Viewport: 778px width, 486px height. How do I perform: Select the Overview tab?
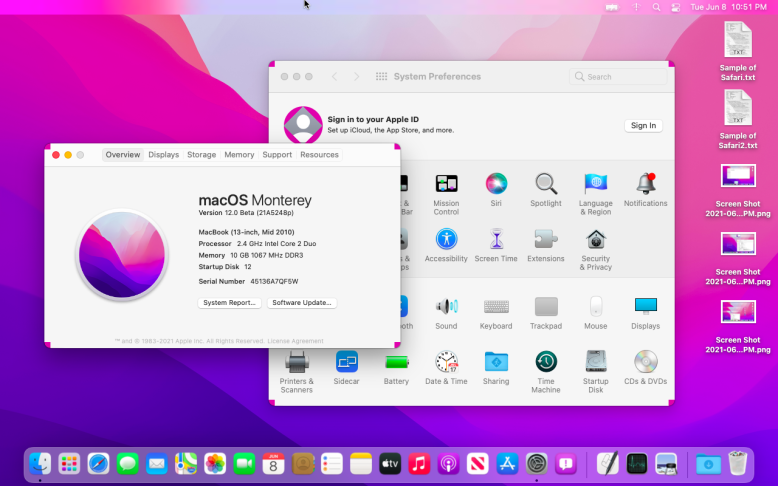(123, 154)
